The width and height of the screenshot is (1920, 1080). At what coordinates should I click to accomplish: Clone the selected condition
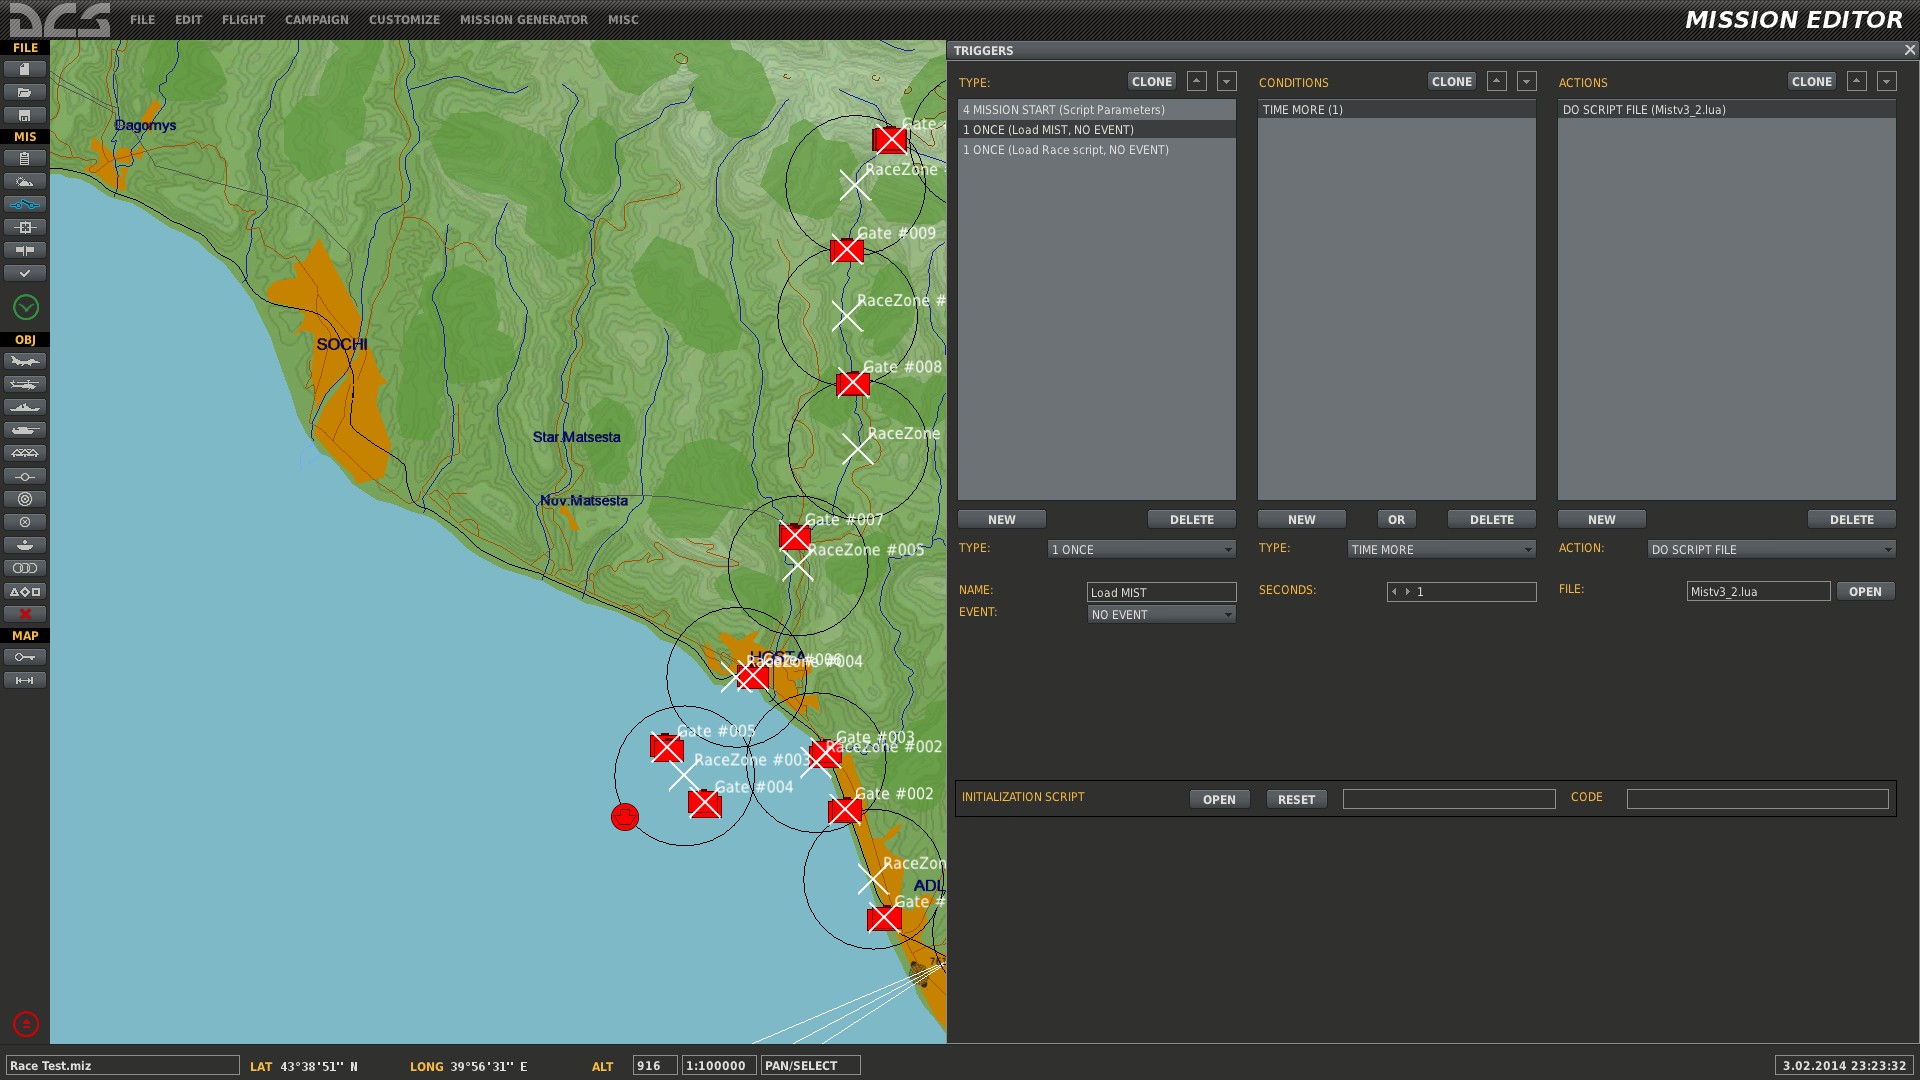pos(1452,81)
